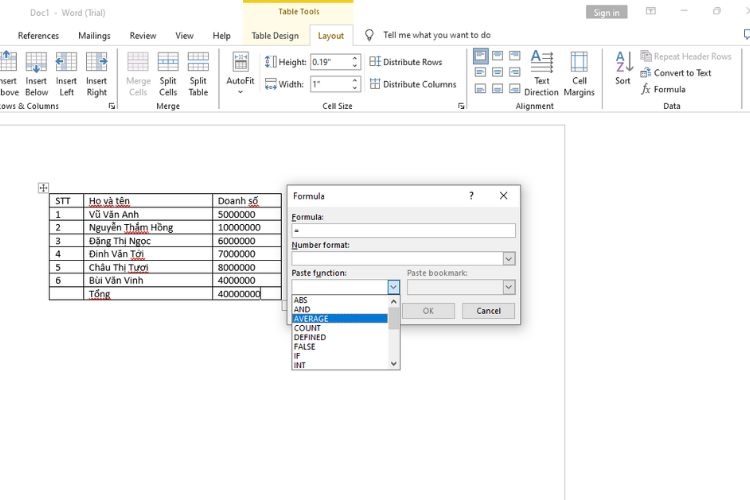Screen dimensions: 750x500
Task: Increase row Height using the up stepper
Action: [x=355, y=58]
